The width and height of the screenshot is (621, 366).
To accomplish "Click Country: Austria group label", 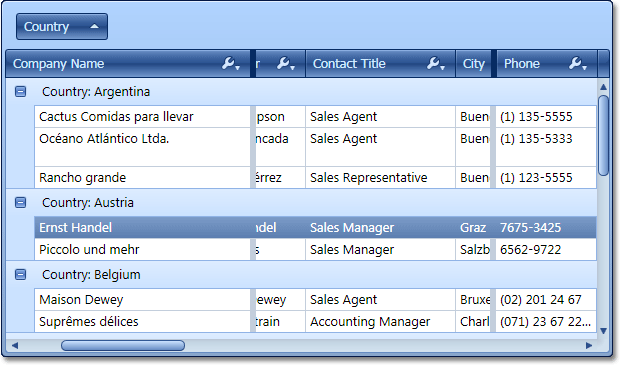I will click(88, 202).
